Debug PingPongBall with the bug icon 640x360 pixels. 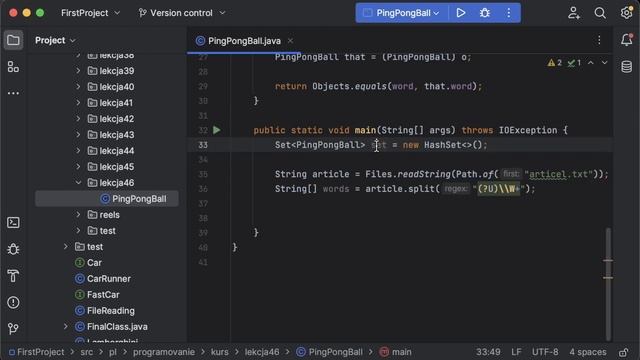pos(484,13)
